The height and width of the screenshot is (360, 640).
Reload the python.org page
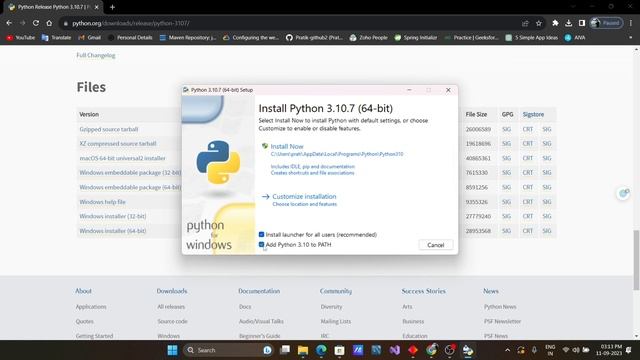click(x=36, y=23)
